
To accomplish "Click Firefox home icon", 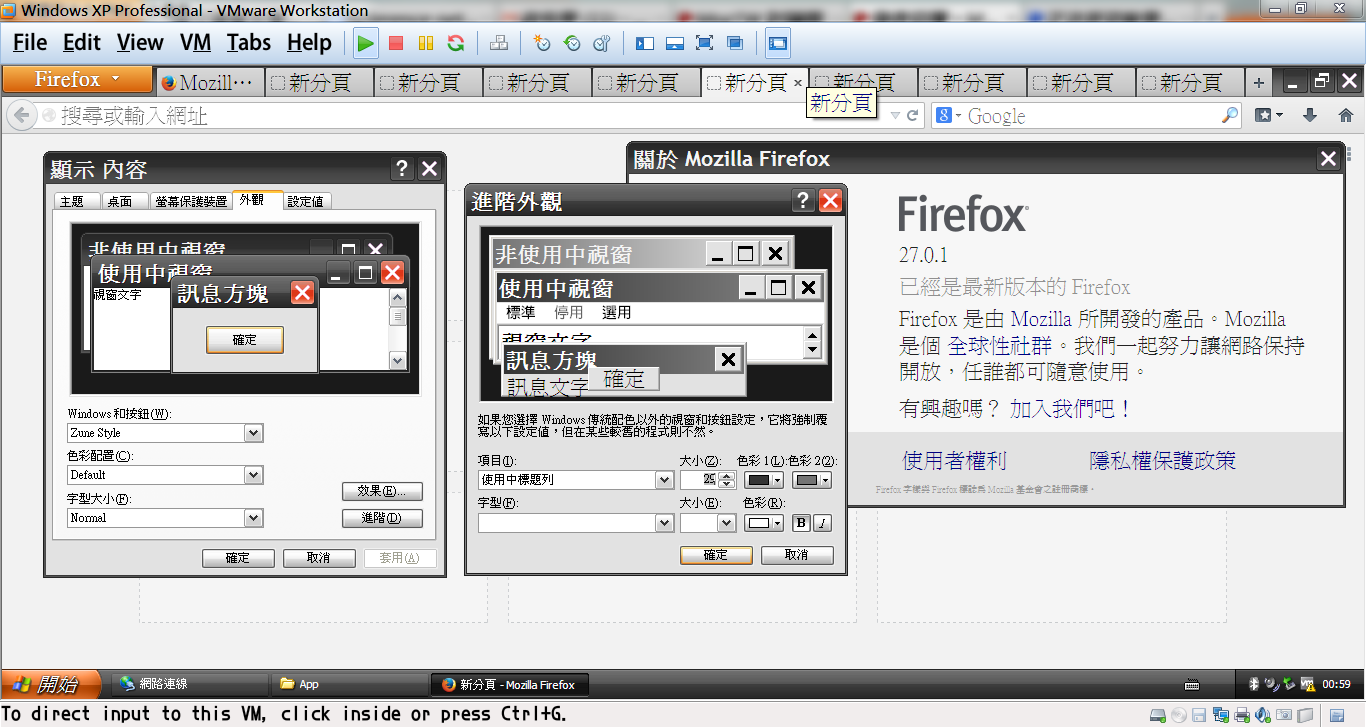I will pyautogui.click(x=1347, y=116).
